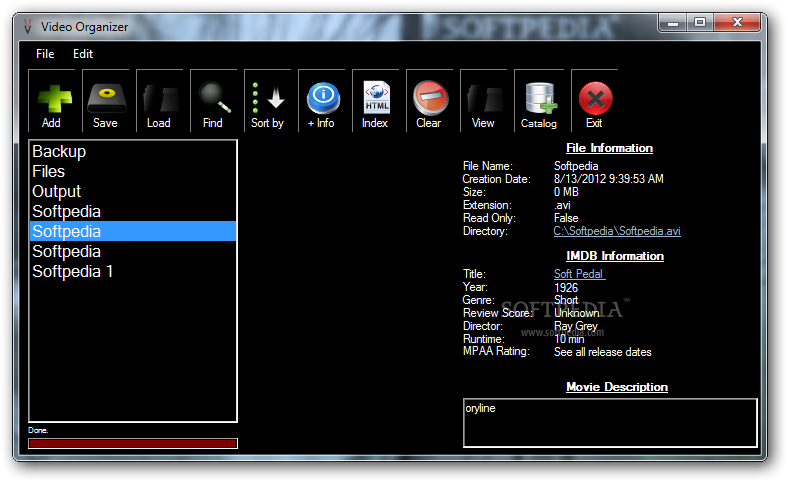Screen dimensions: 788x482
Task: Click the director value Ray Grey
Action: click(x=576, y=326)
